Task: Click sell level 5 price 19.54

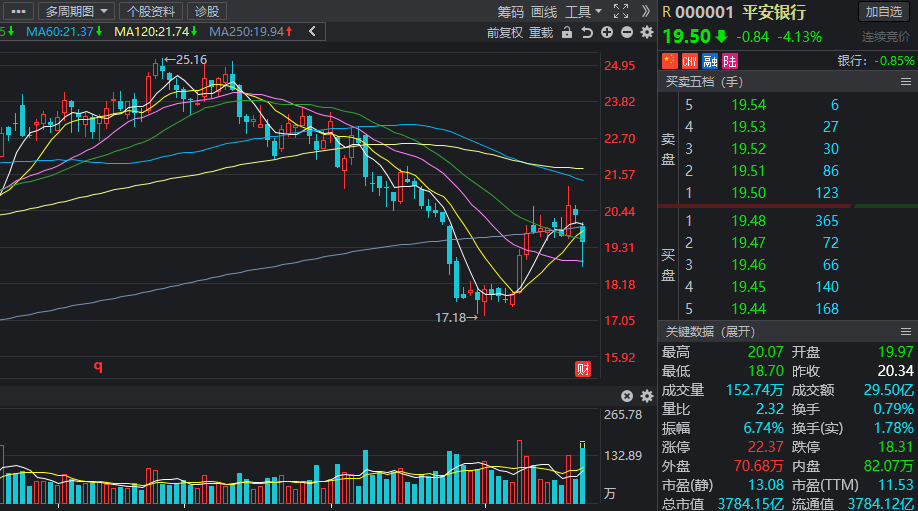Action: pyautogui.click(x=748, y=105)
